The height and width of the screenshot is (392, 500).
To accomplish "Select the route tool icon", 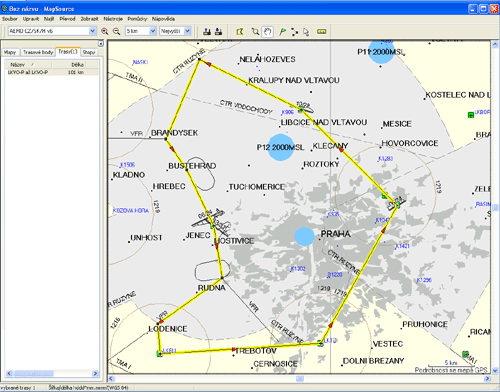I will pos(294,32).
